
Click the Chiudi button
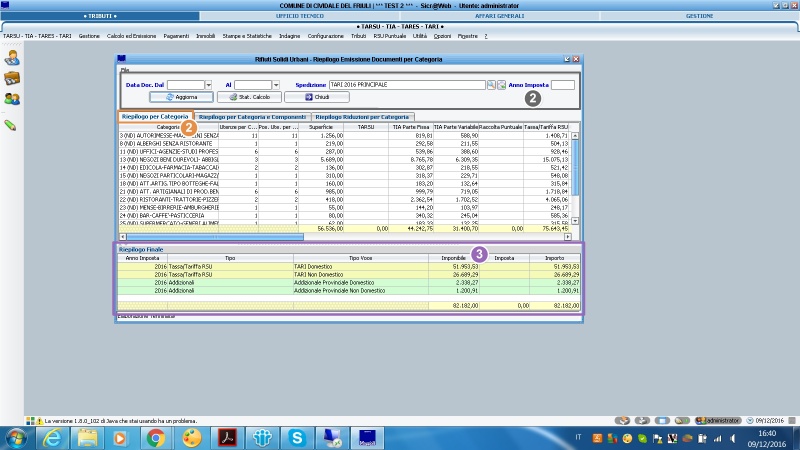(316, 98)
